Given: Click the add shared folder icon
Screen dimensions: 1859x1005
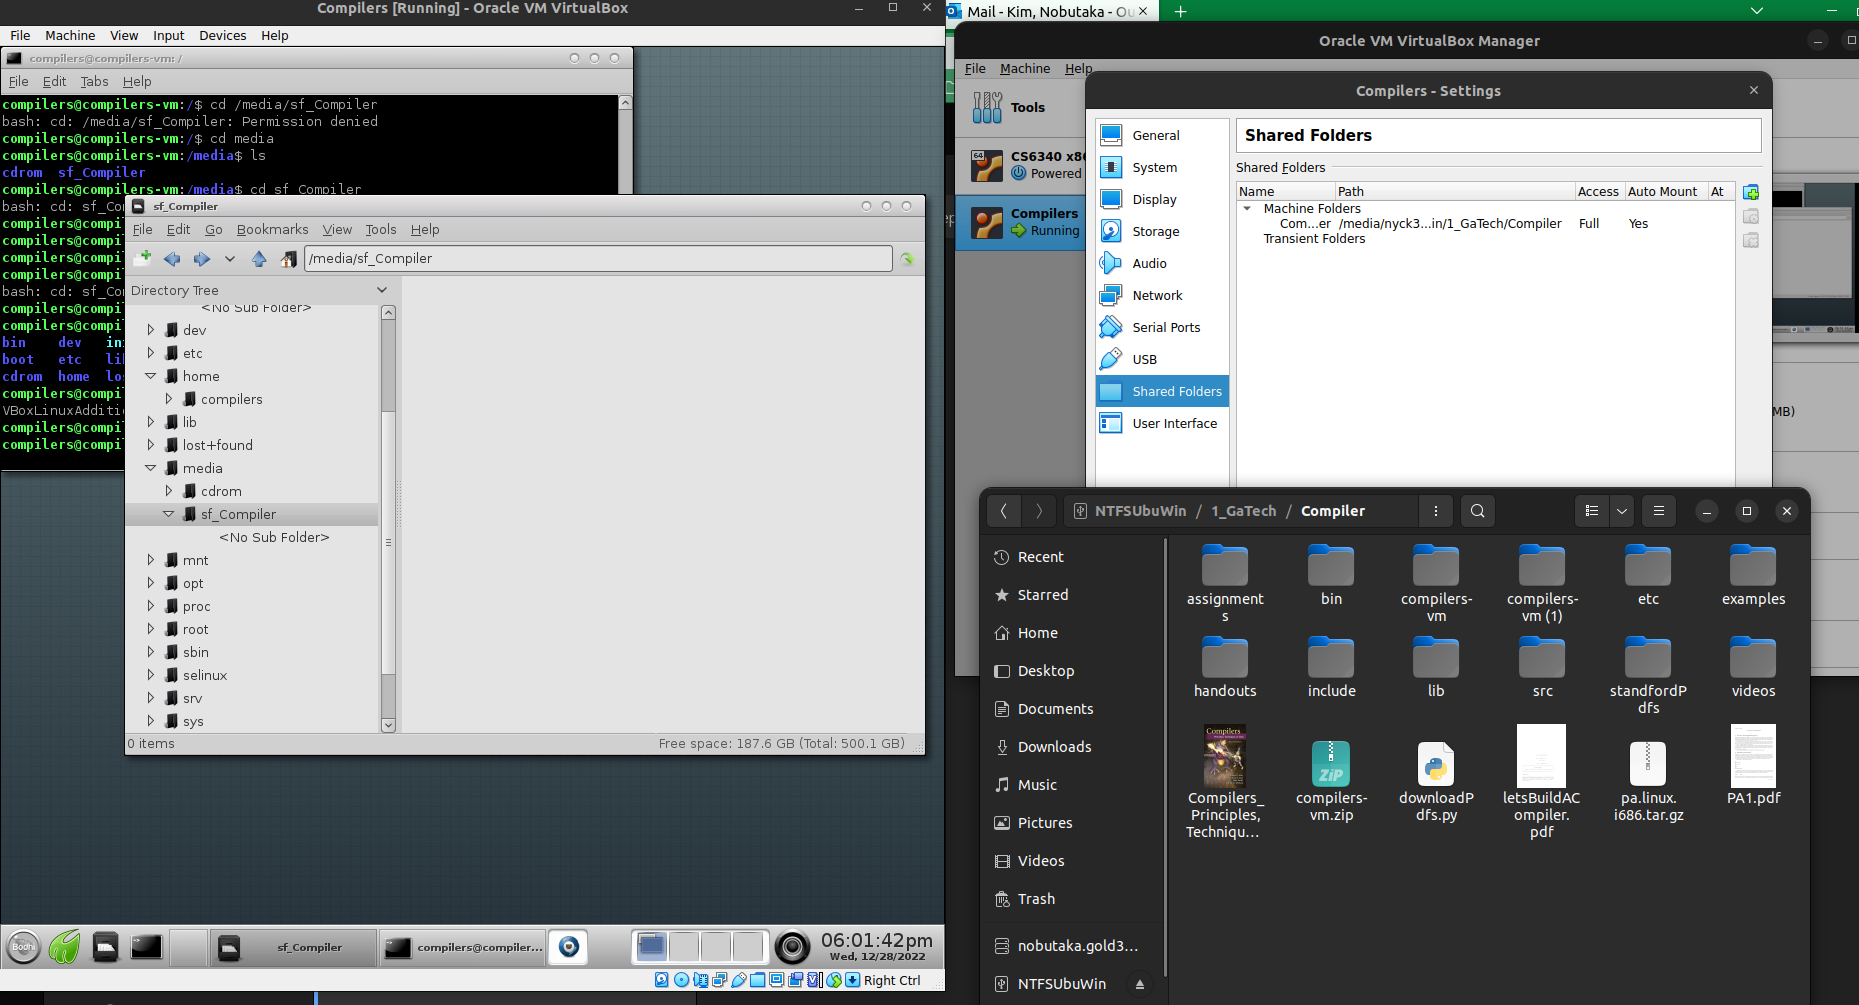Looking at the screenshot, I should (1751, 192).
